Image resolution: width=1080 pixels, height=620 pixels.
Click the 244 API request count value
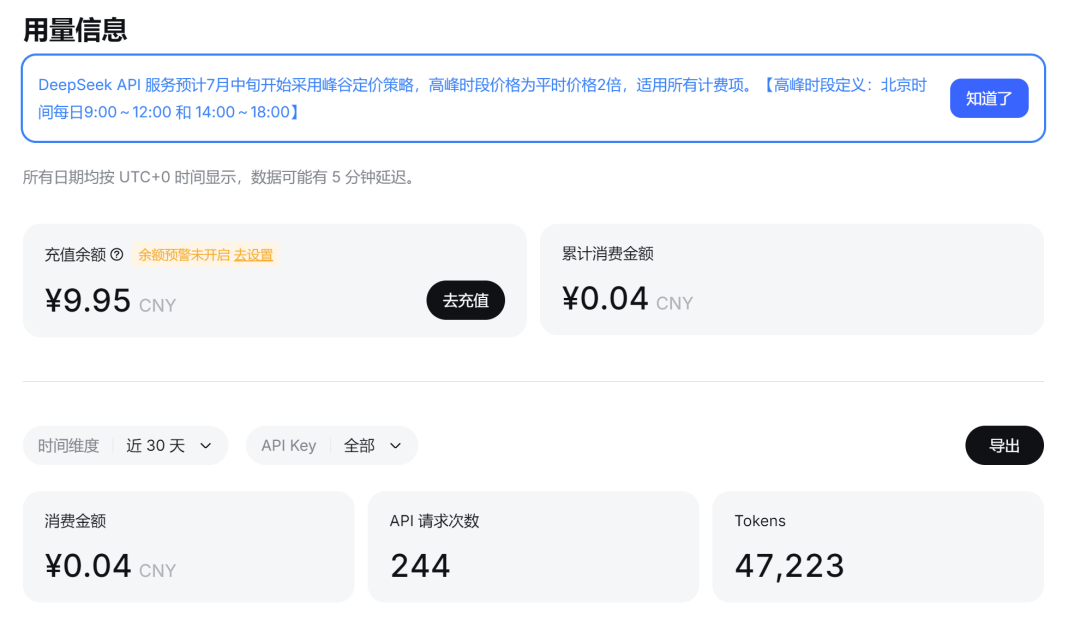coord(420,566)
